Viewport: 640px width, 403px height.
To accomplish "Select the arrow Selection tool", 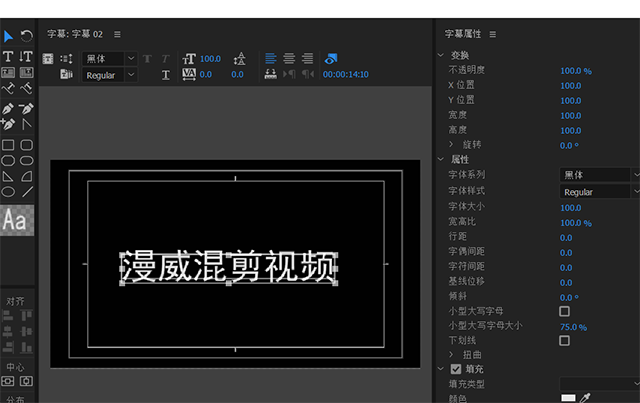I will [x=9, y=37].
